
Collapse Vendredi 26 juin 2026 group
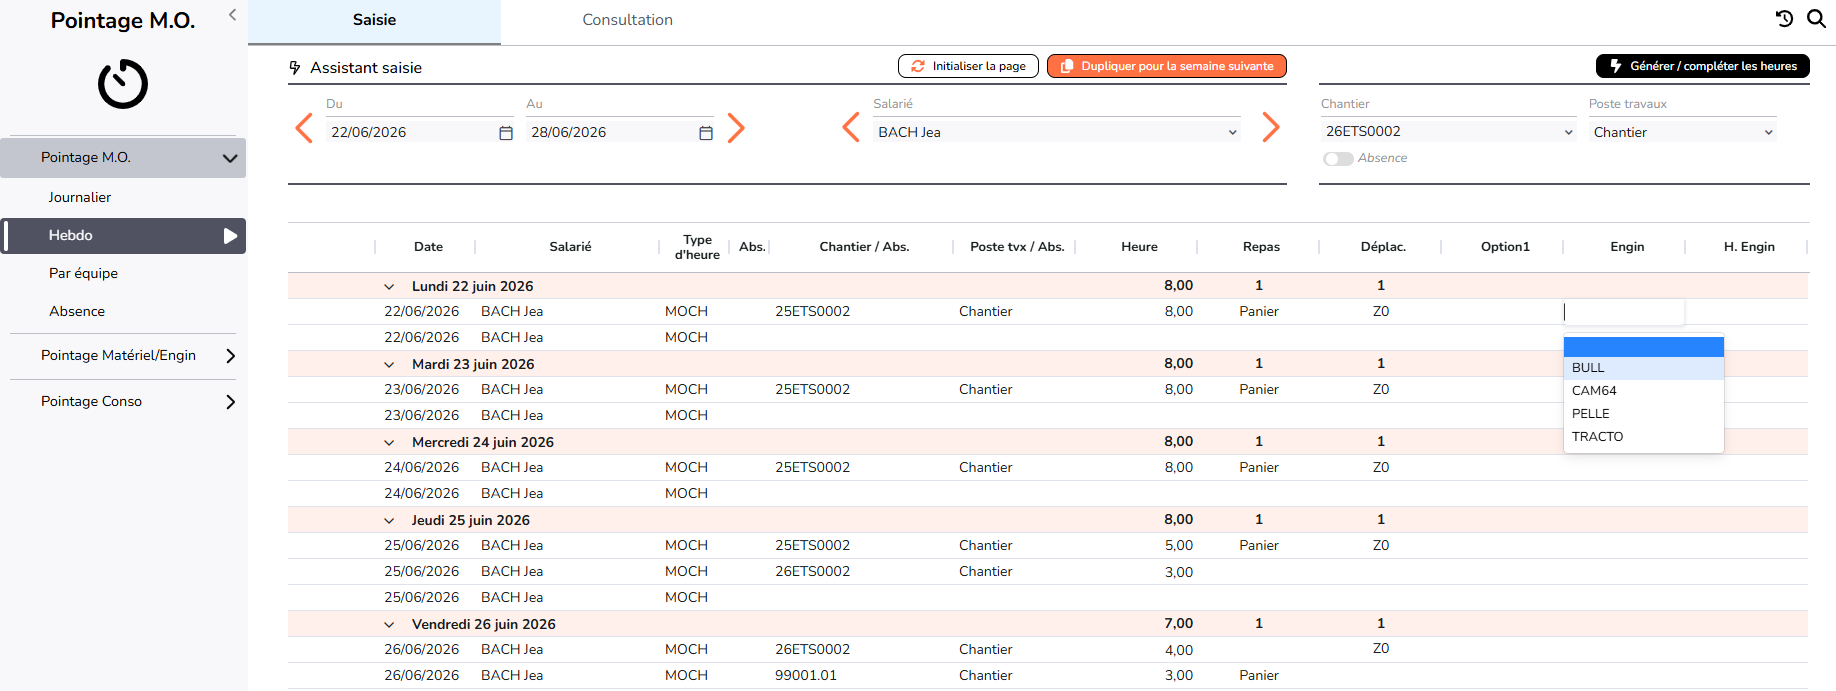click(x=389, y=625)
